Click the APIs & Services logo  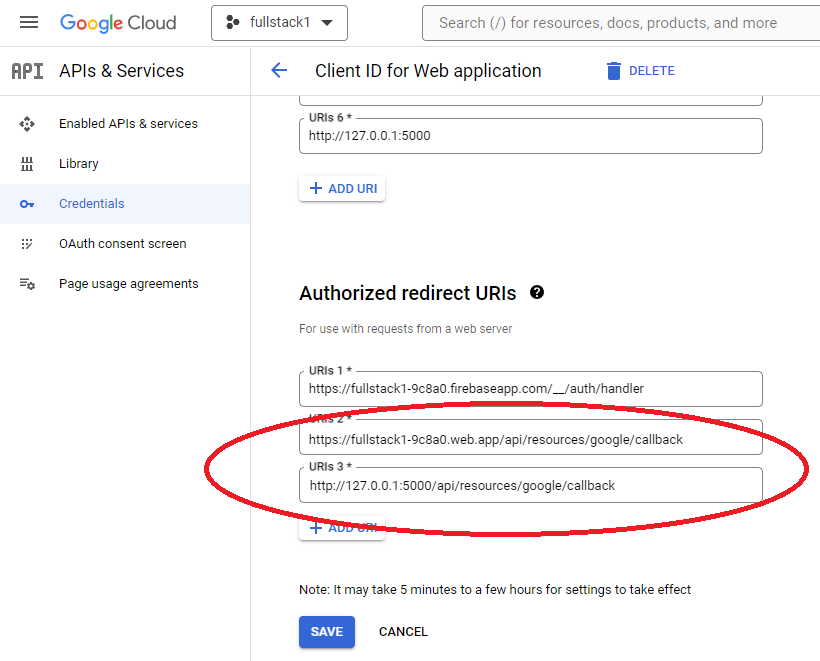coord(27,70)
